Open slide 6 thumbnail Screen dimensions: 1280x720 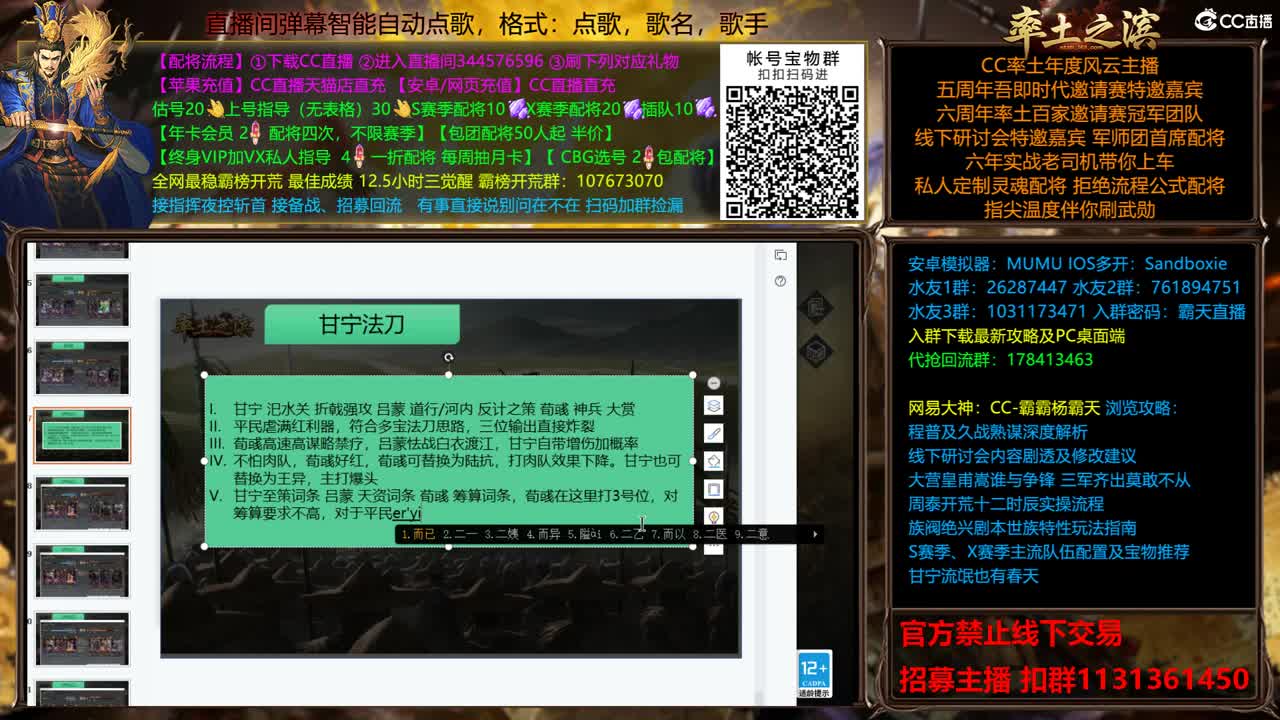click(x=82, y=368)
